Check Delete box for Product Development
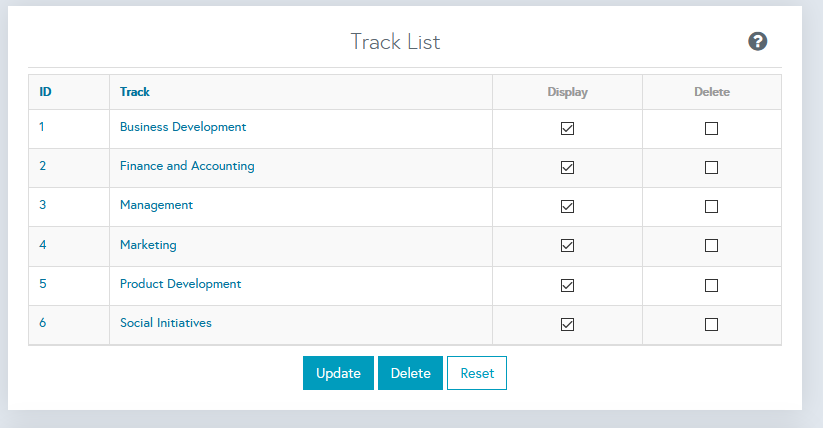The image size is (823, 428). pyautogui.click(x=711, y=285)
